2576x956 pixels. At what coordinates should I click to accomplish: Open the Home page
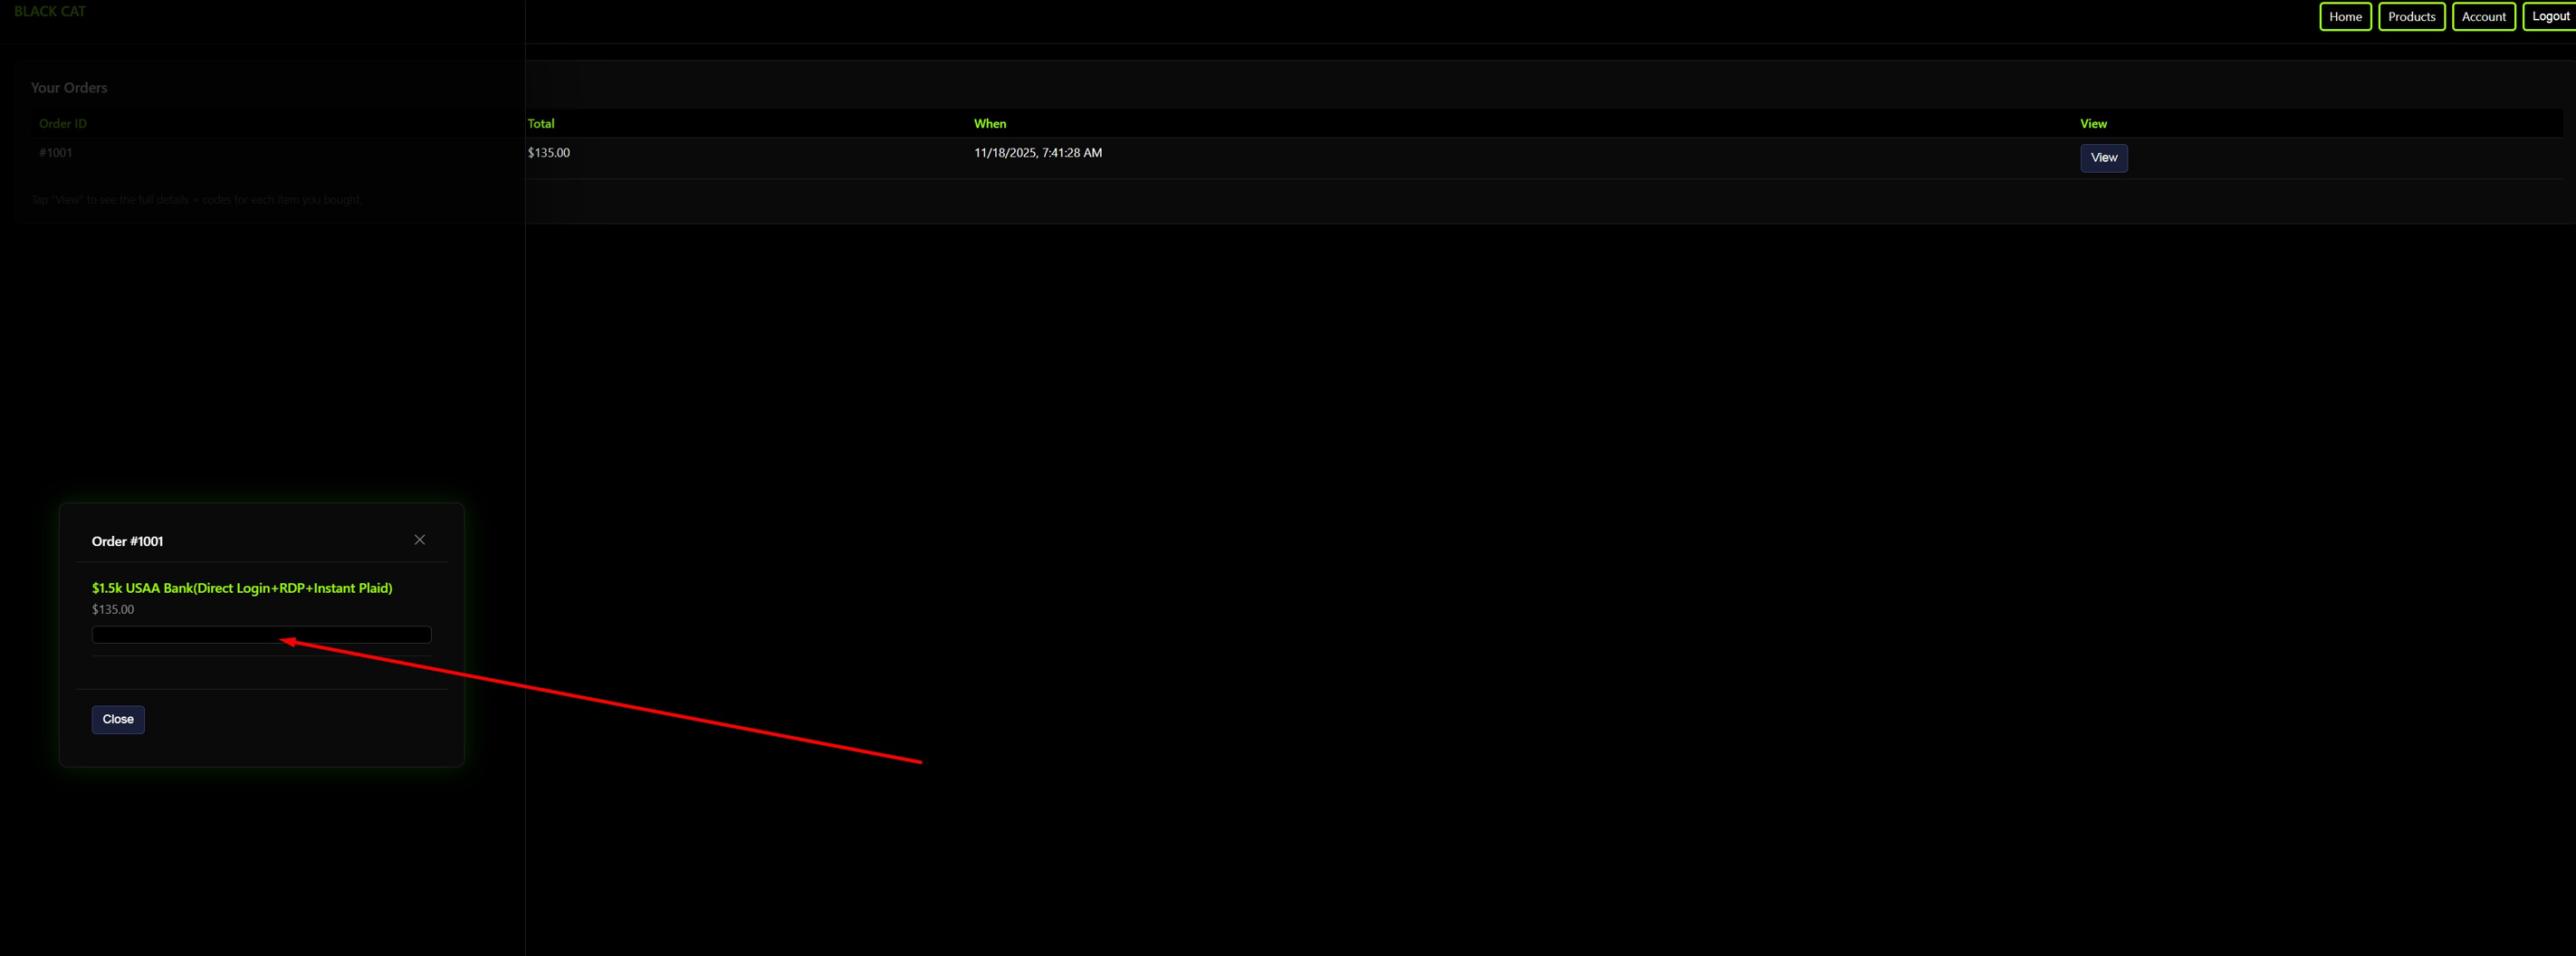(x=2344, y=17)
